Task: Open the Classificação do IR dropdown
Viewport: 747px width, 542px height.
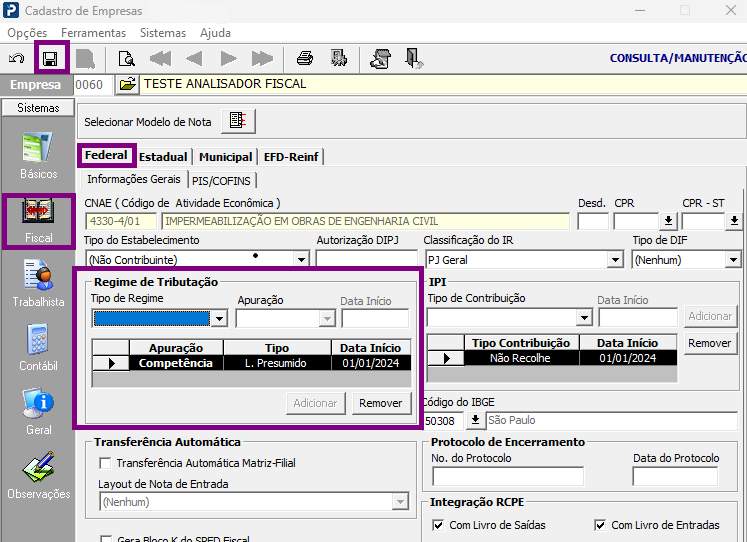Action: (615, 260)
